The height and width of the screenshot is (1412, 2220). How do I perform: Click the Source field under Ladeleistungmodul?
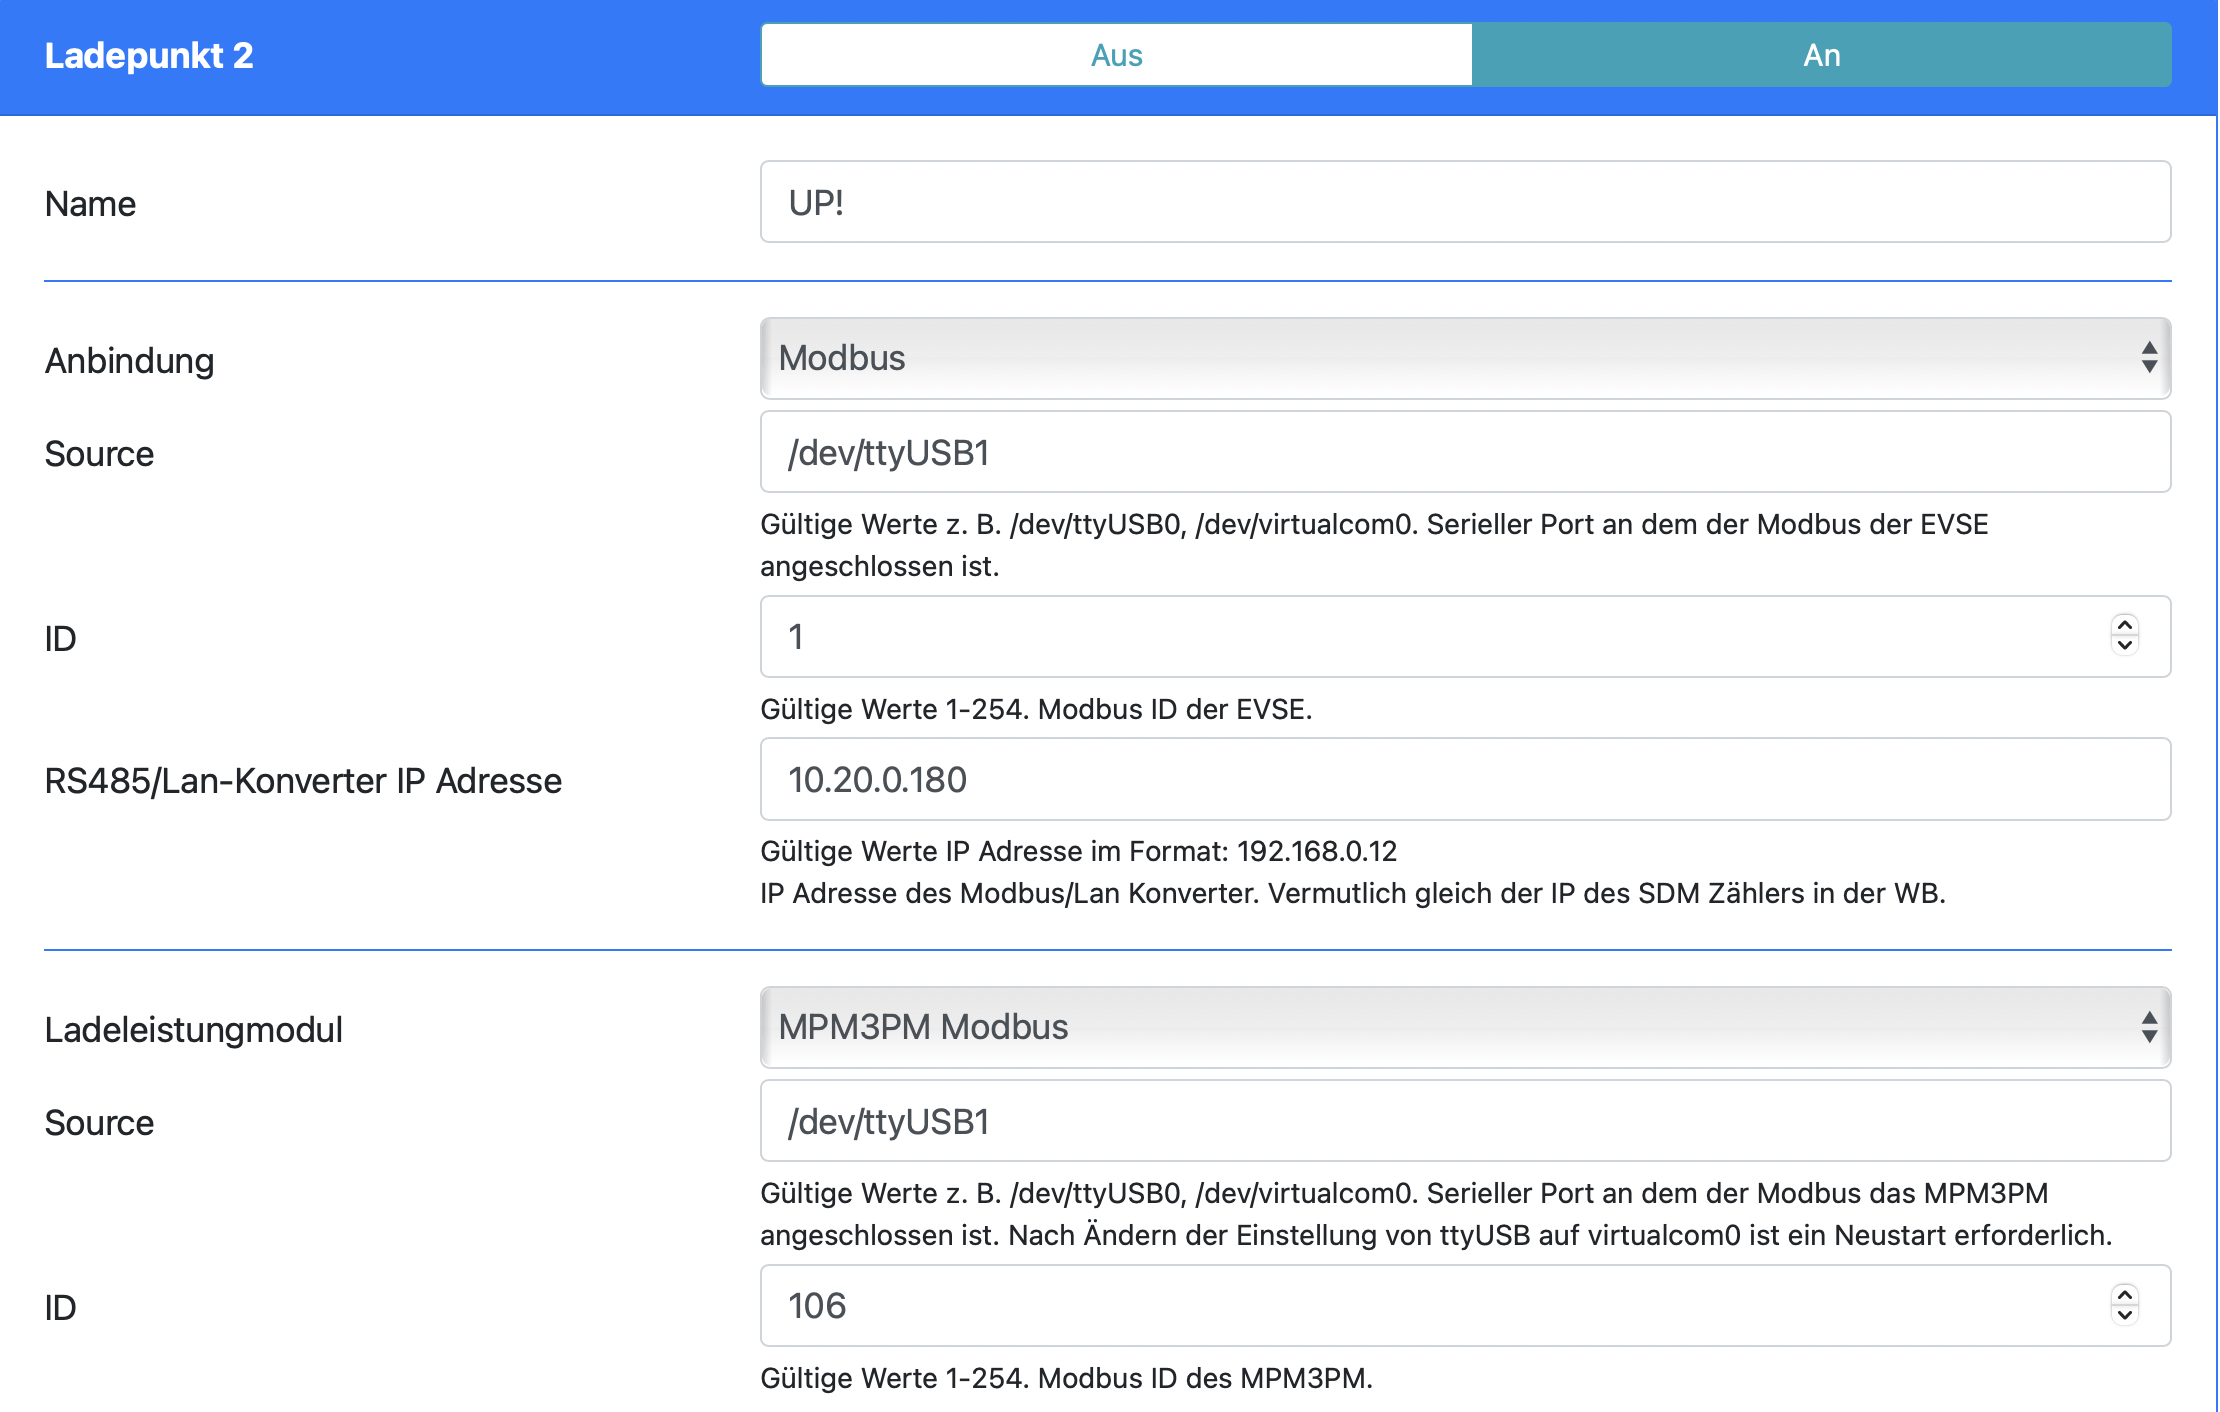[1464, 1121]
